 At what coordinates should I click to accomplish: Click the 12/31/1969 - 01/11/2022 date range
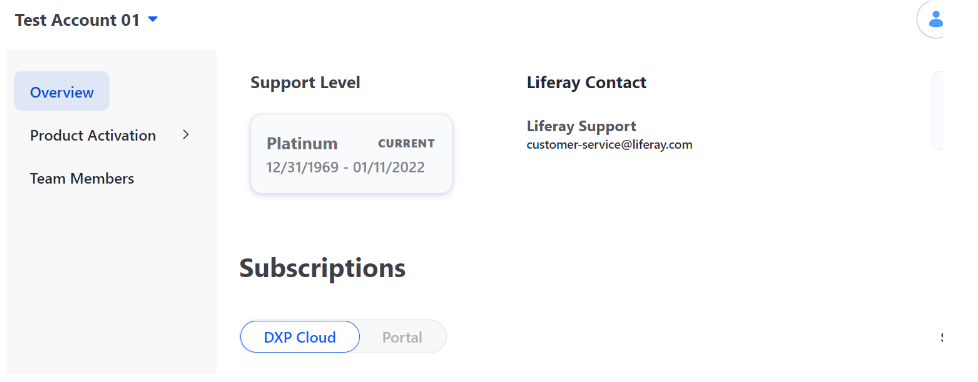click(346, 167)
